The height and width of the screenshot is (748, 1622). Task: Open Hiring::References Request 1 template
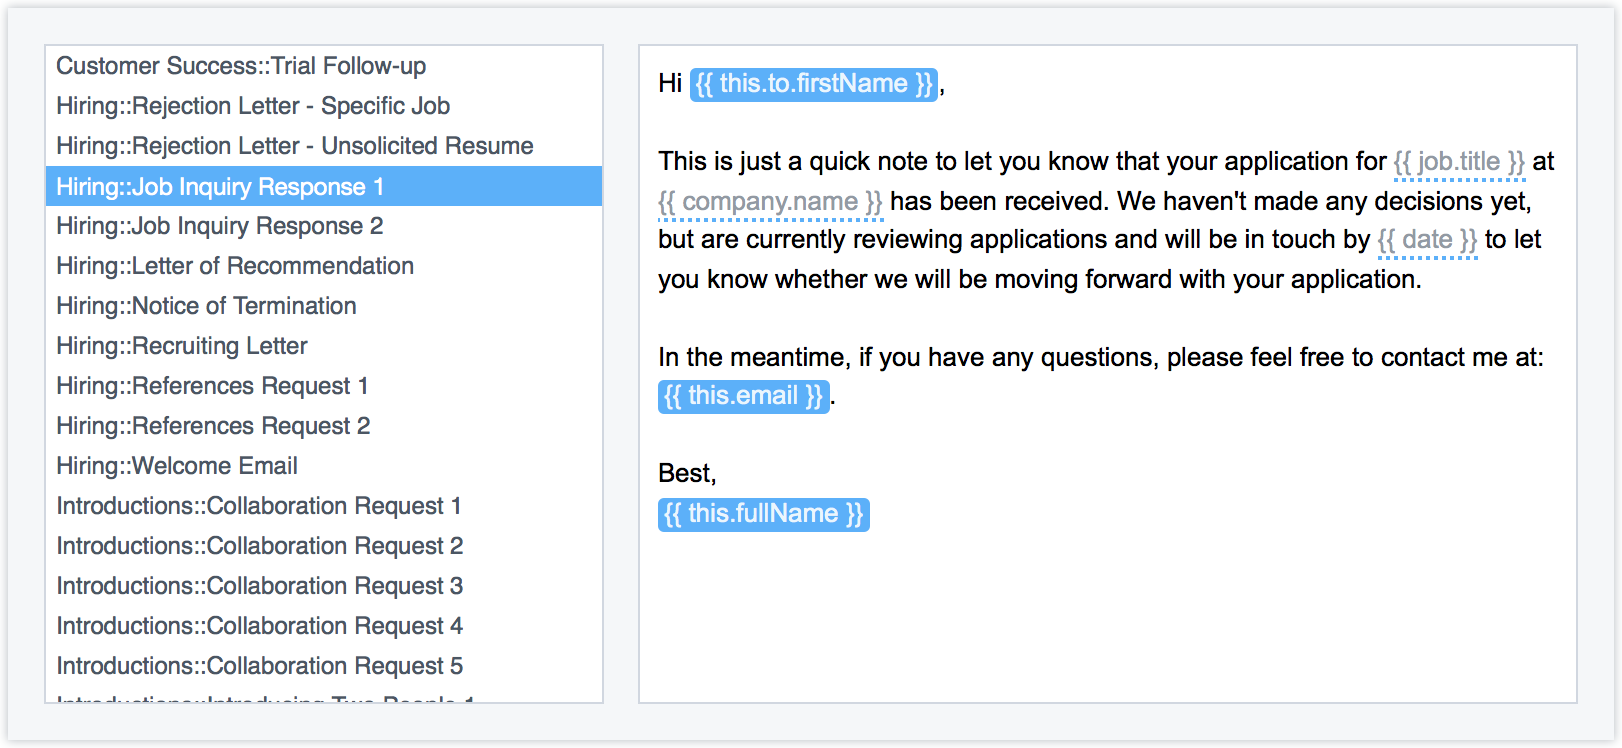(x=212, y=386)
